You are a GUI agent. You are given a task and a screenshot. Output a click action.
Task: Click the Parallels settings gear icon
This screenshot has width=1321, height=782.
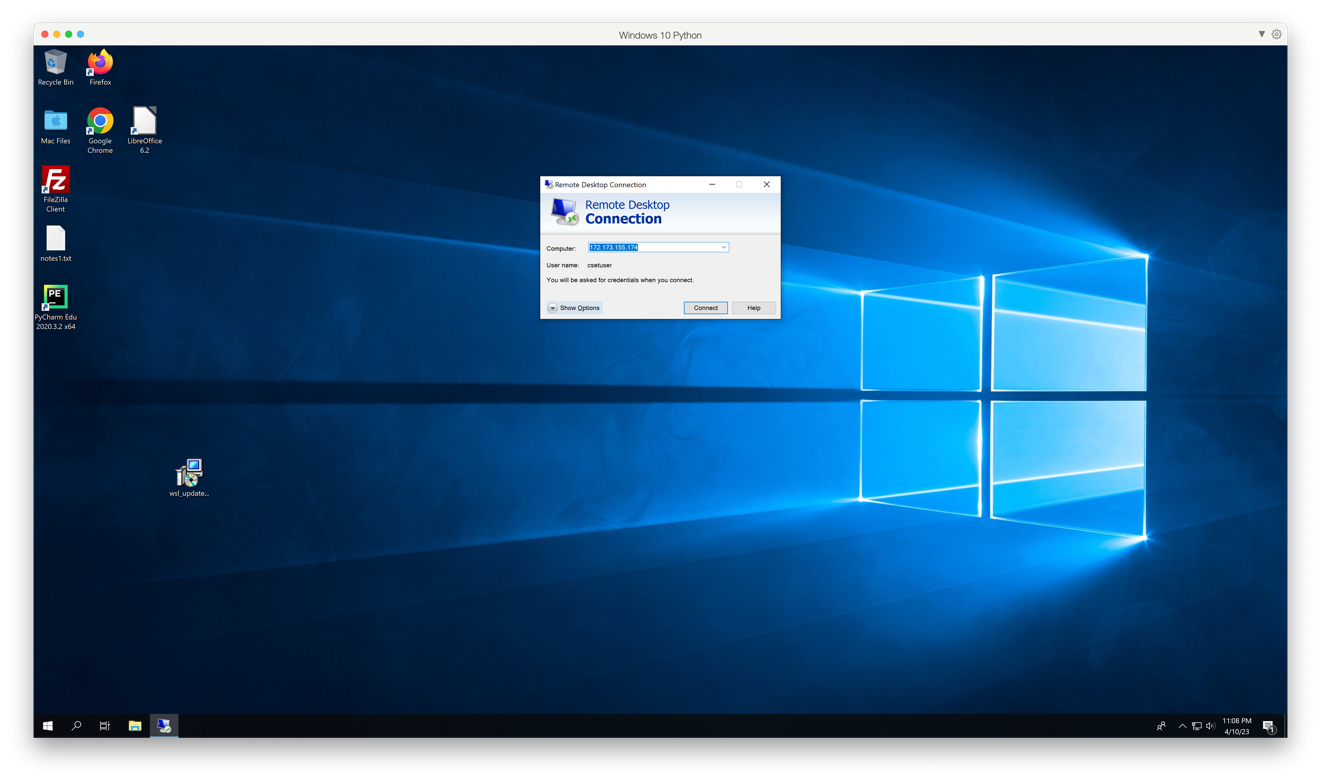tap(1277, 34)
